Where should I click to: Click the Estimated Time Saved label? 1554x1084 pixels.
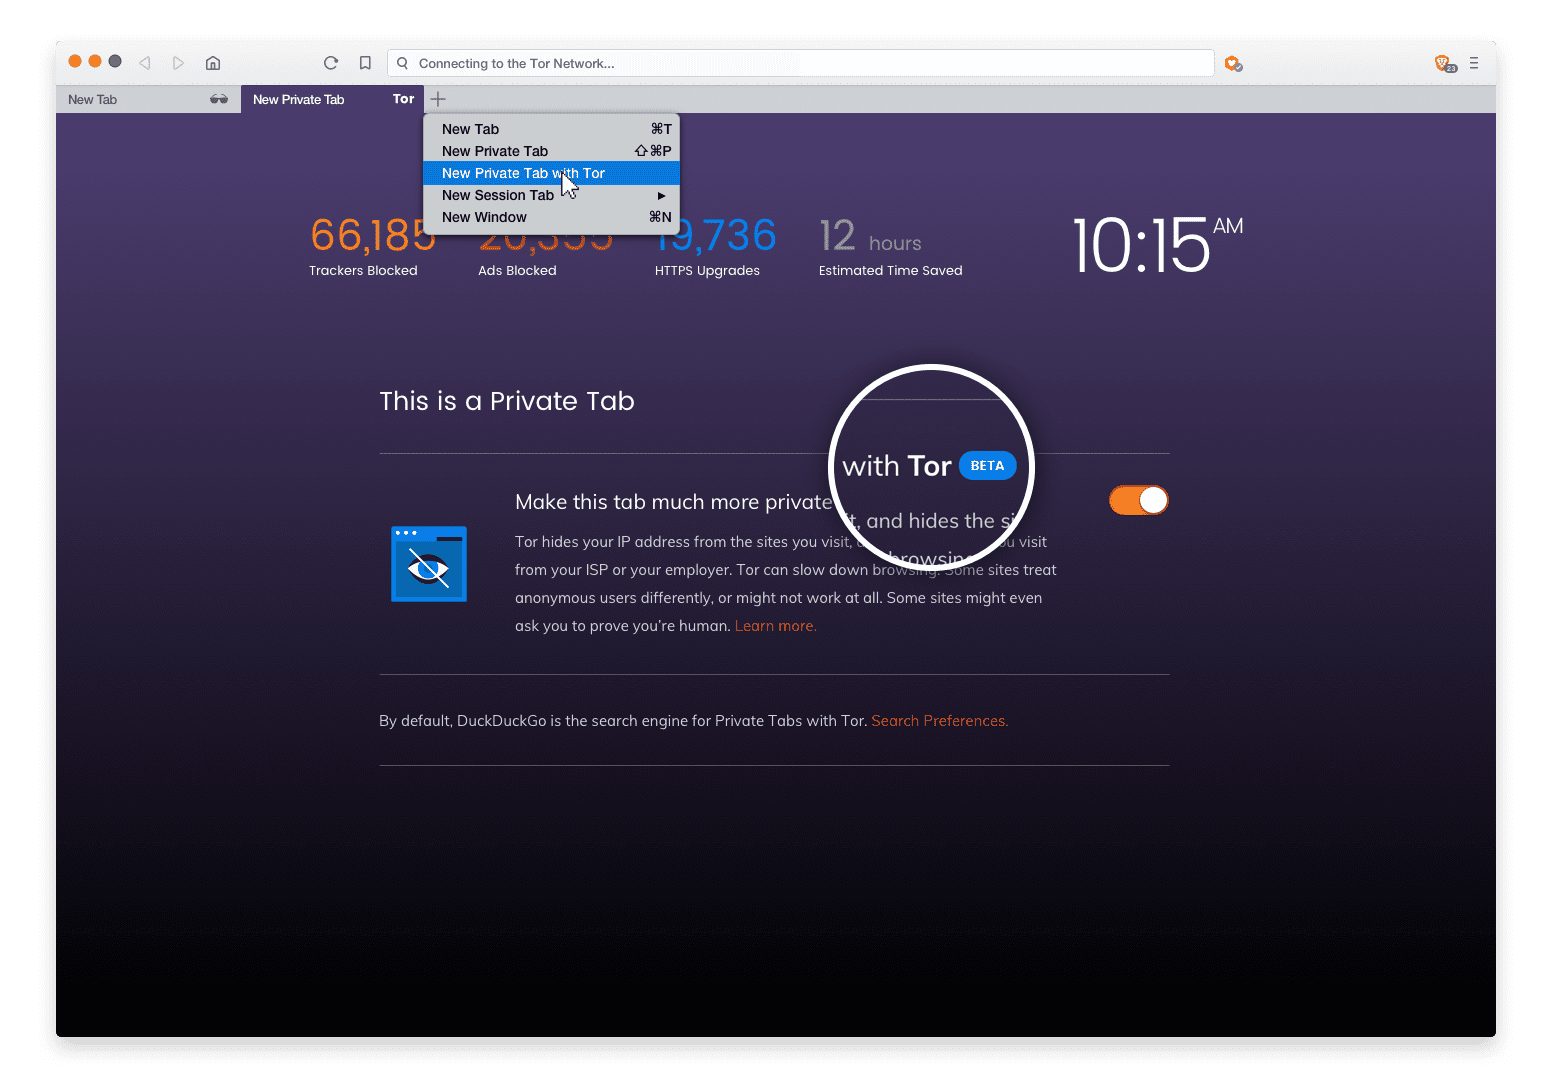tap(890, 271)
